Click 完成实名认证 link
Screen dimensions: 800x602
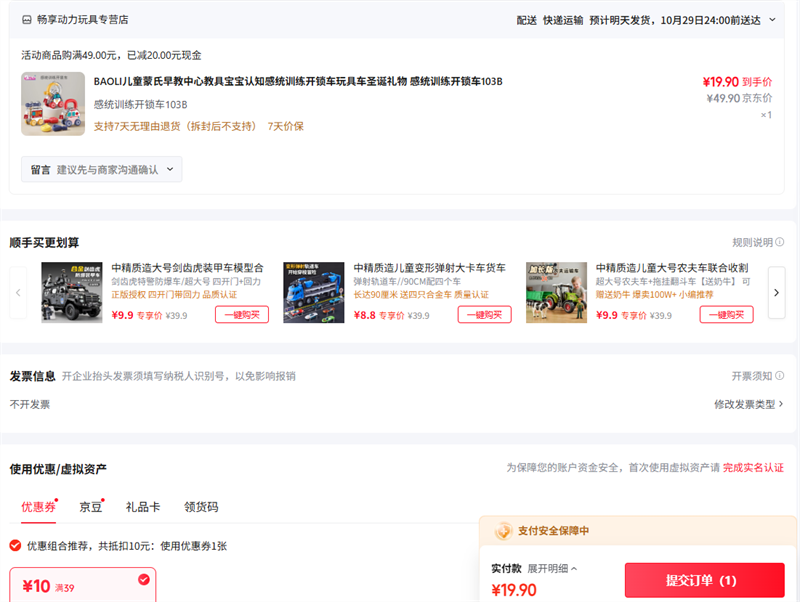(753, 468)
